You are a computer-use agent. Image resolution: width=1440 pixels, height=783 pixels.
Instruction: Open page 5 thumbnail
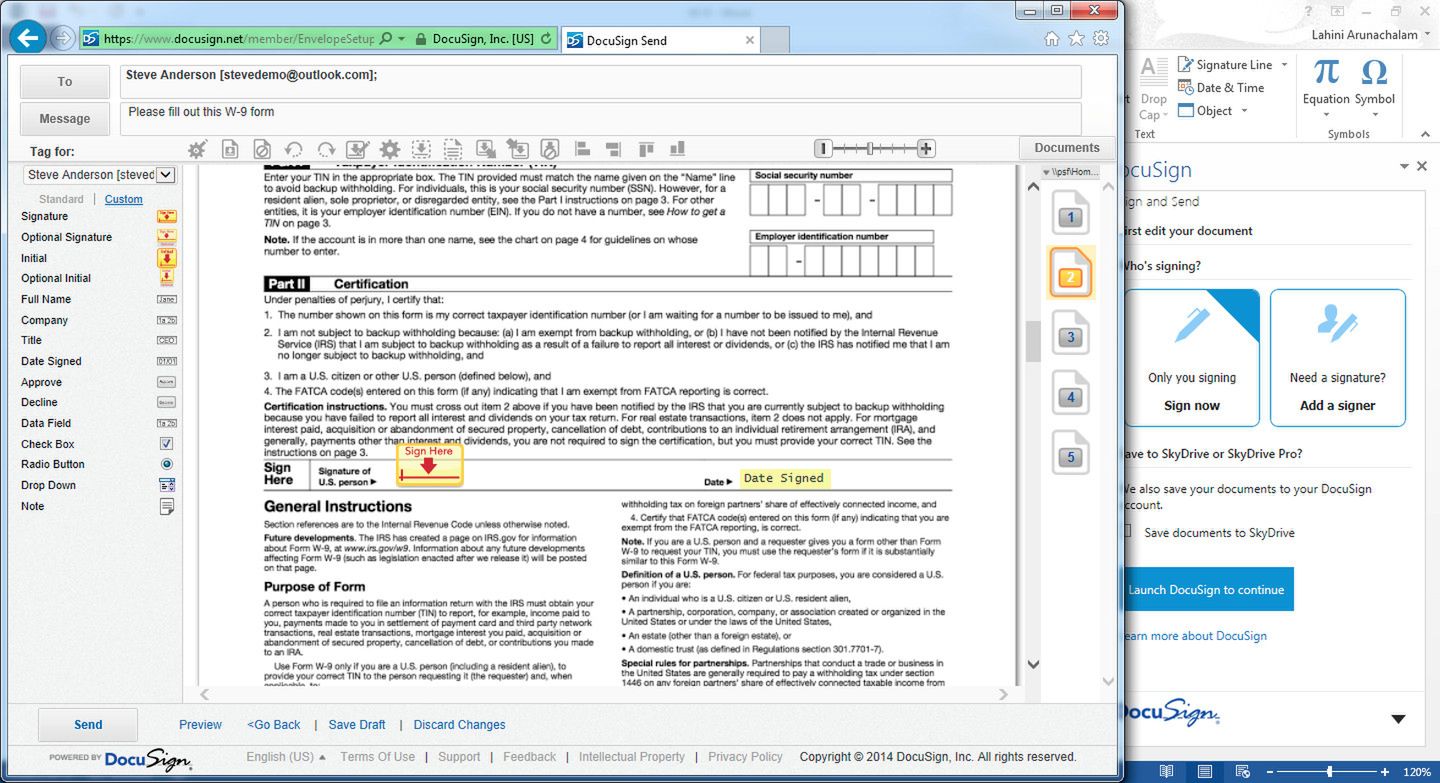[x=1070, y=453]
